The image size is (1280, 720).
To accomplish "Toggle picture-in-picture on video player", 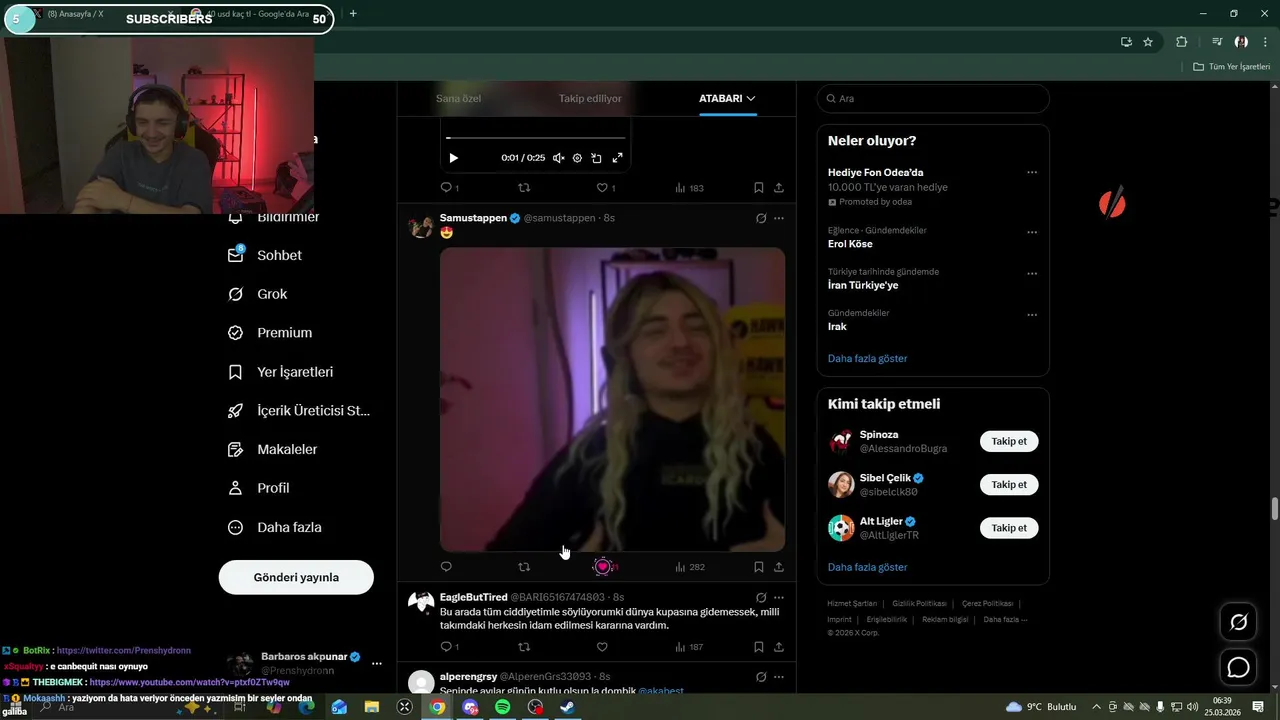I will 597,158.
